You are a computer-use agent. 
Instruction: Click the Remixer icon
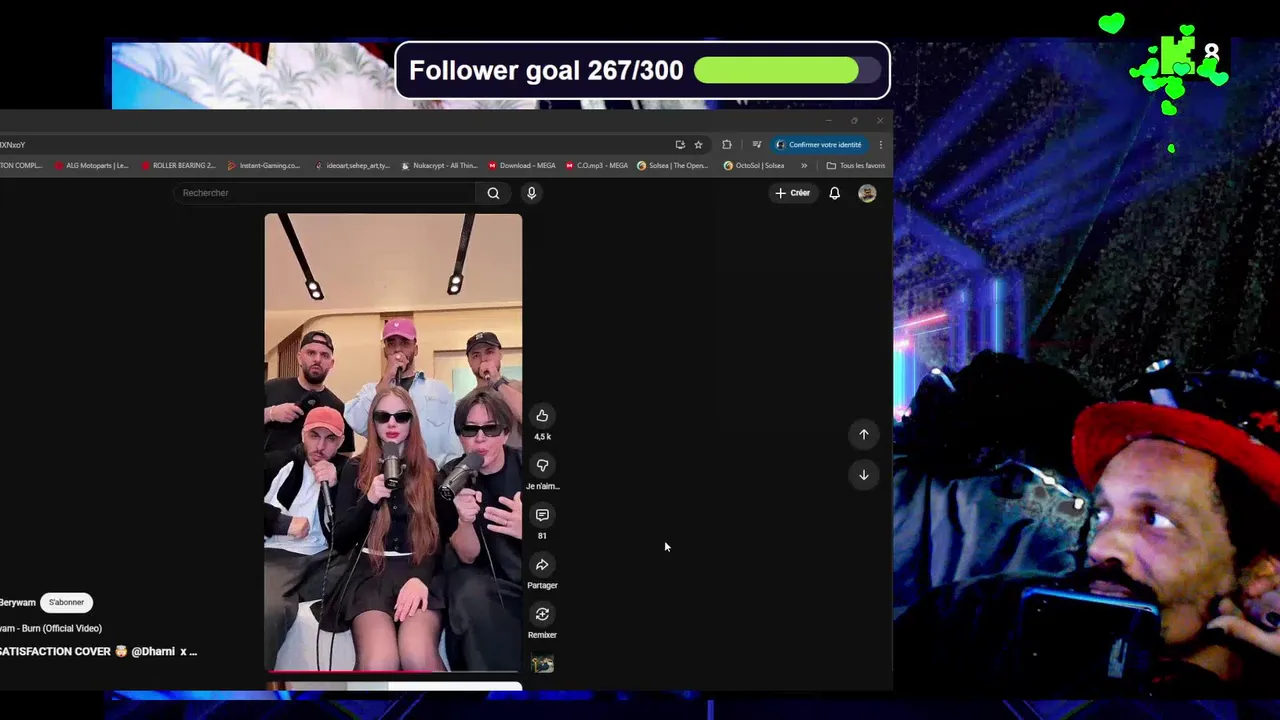pos(542,614)
